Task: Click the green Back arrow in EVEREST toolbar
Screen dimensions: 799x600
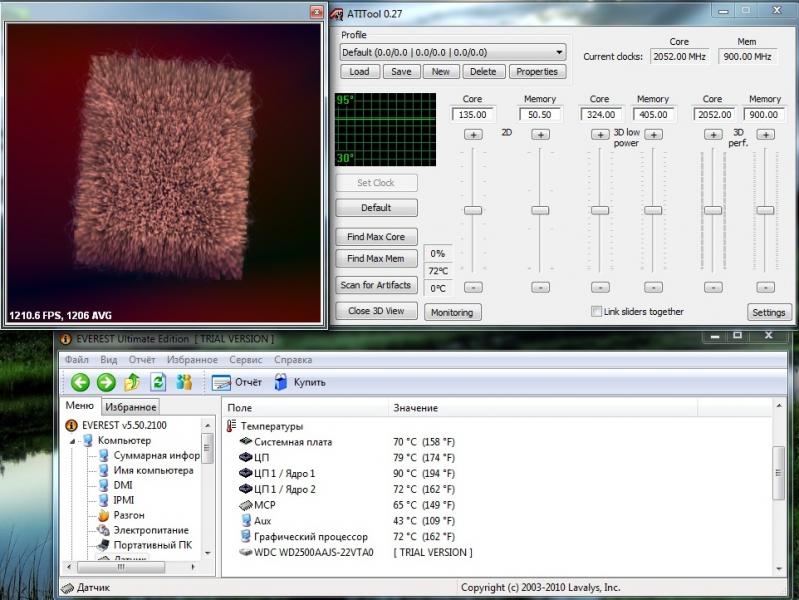Action: click(x=80, y=382)
